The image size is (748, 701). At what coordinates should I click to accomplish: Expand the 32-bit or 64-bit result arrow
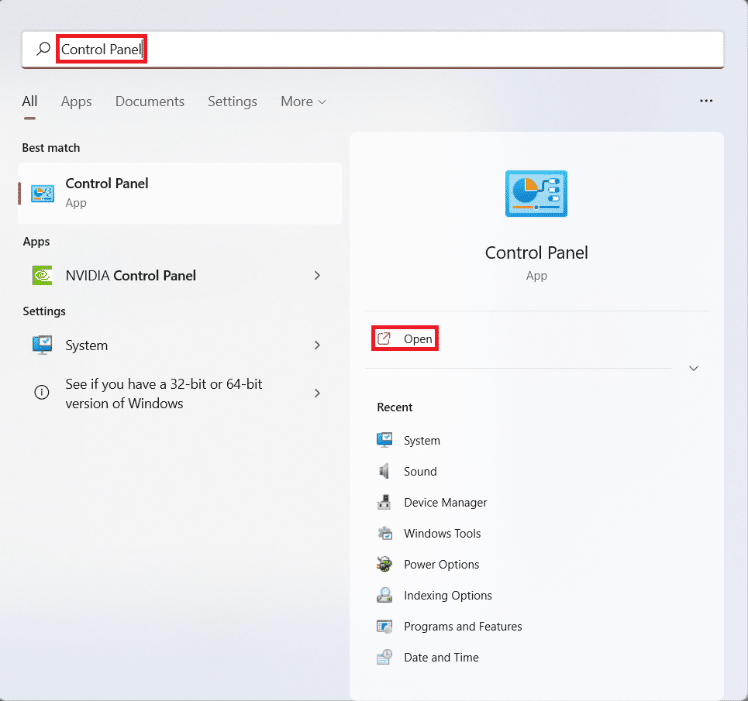[x=317, y=393]
